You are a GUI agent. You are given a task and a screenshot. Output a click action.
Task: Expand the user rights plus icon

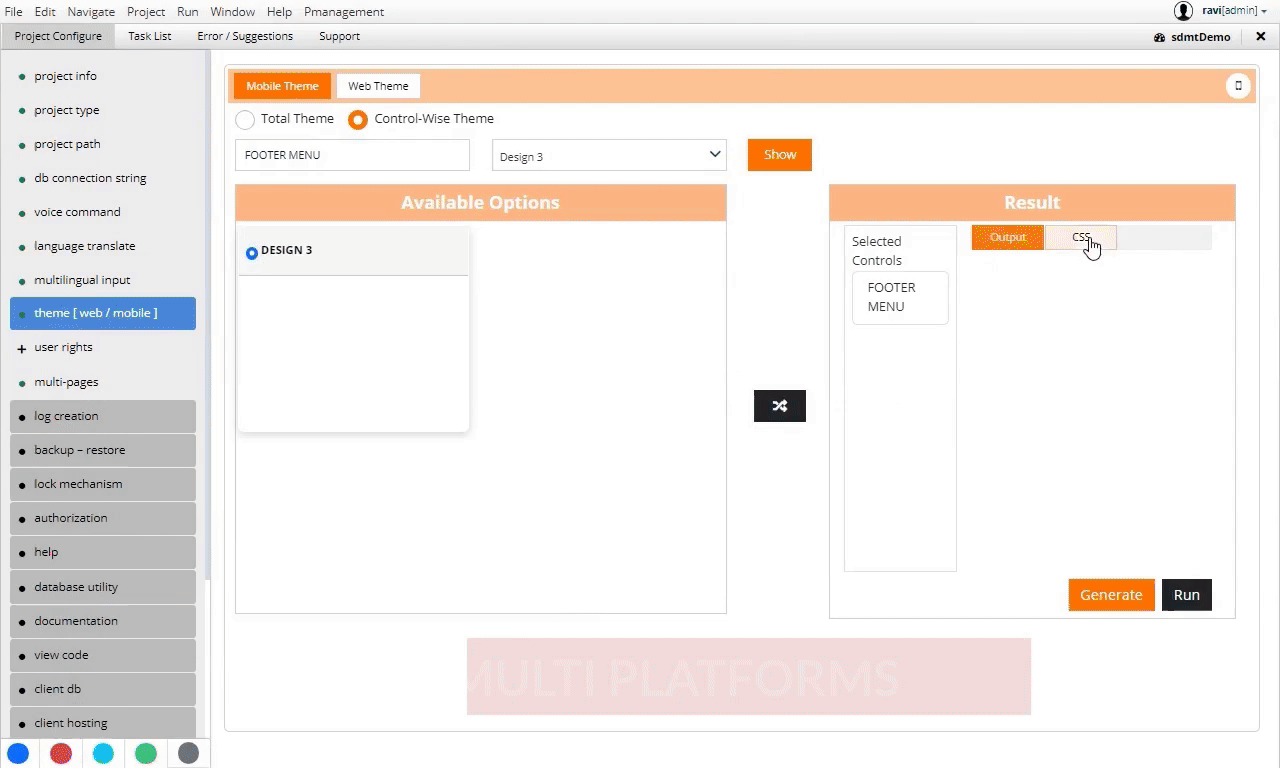pyautogui.click(x=22, y=348)
